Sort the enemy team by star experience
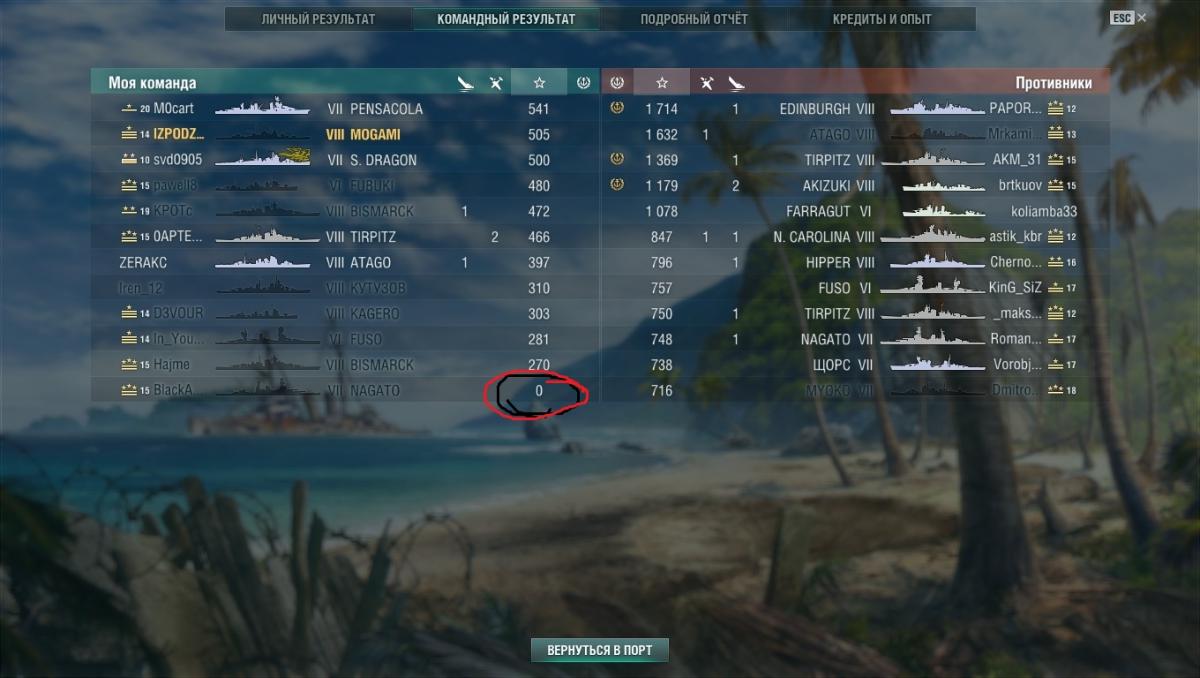The image size is (1200, 678). 661,83
